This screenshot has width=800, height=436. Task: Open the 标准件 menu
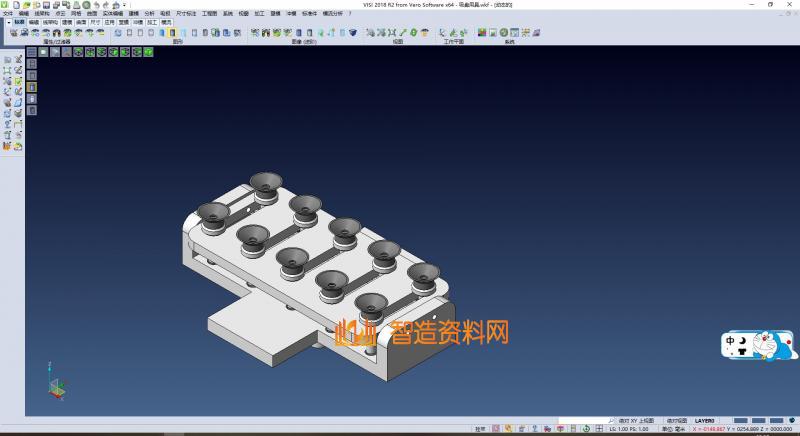click(309, 13)
